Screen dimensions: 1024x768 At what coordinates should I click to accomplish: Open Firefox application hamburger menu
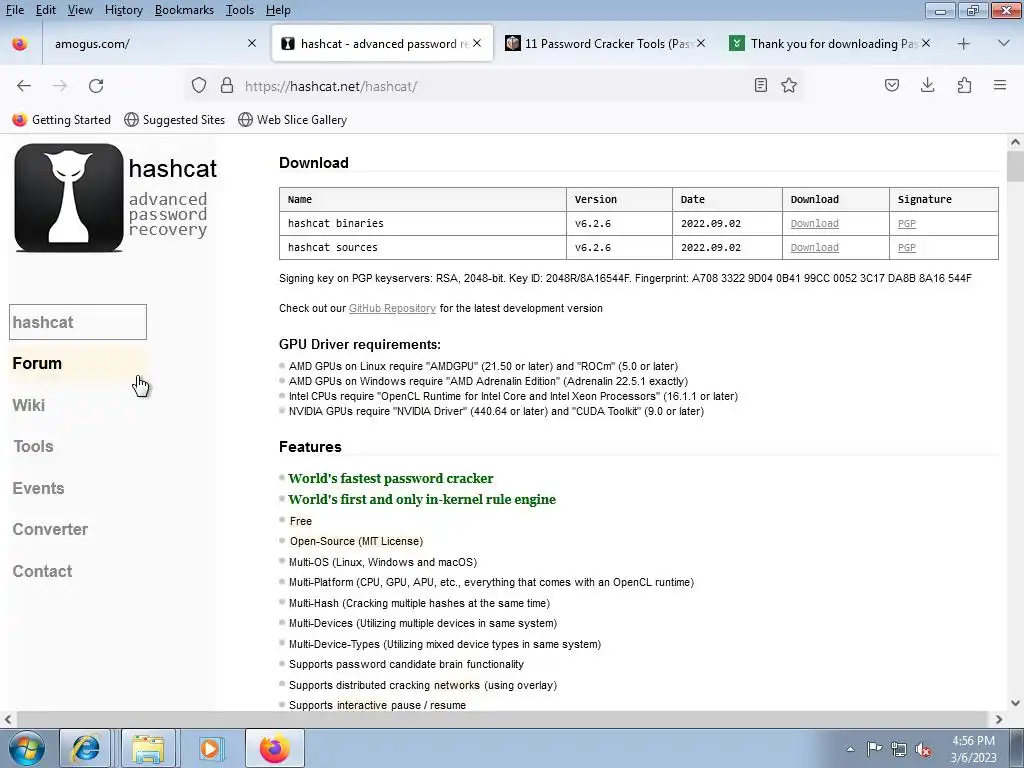1000,86
